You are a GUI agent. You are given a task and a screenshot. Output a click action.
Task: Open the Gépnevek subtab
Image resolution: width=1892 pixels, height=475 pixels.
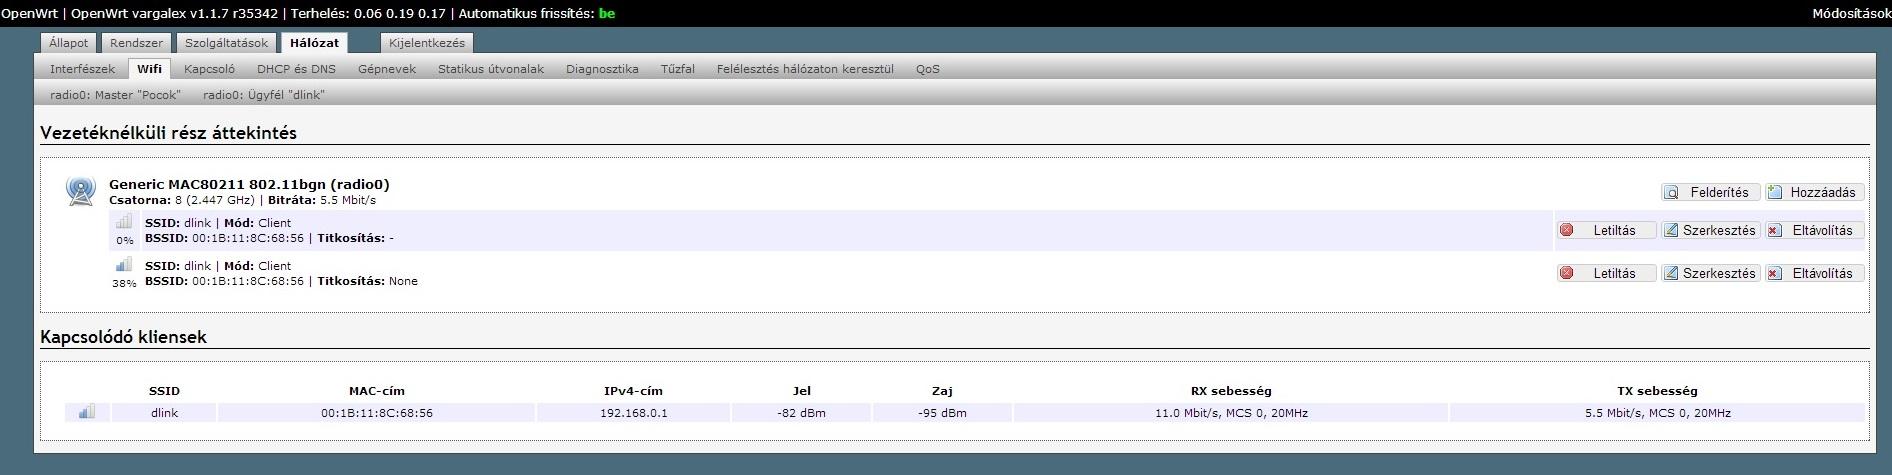387,69
